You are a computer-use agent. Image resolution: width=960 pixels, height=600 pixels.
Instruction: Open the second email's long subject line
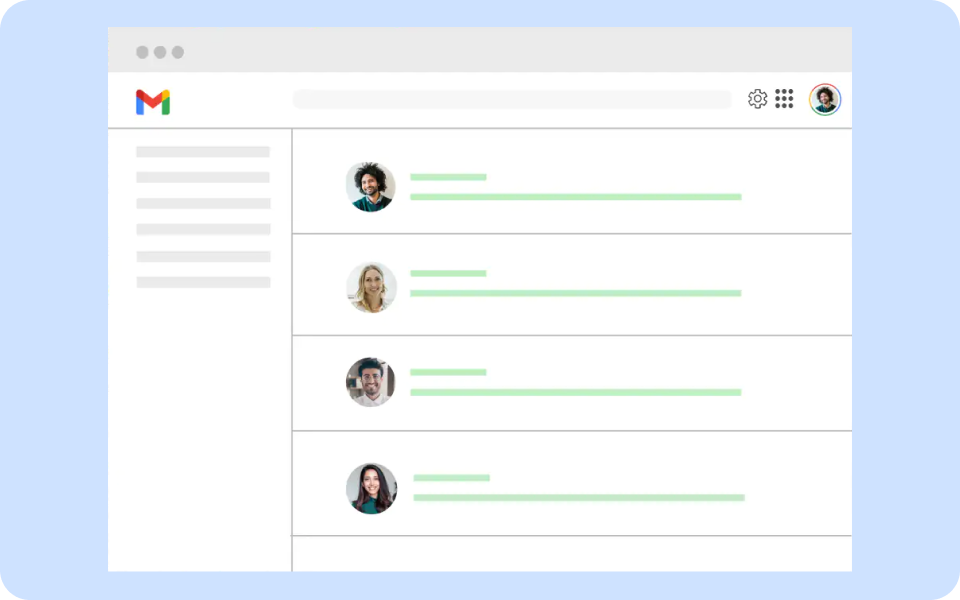575,293
